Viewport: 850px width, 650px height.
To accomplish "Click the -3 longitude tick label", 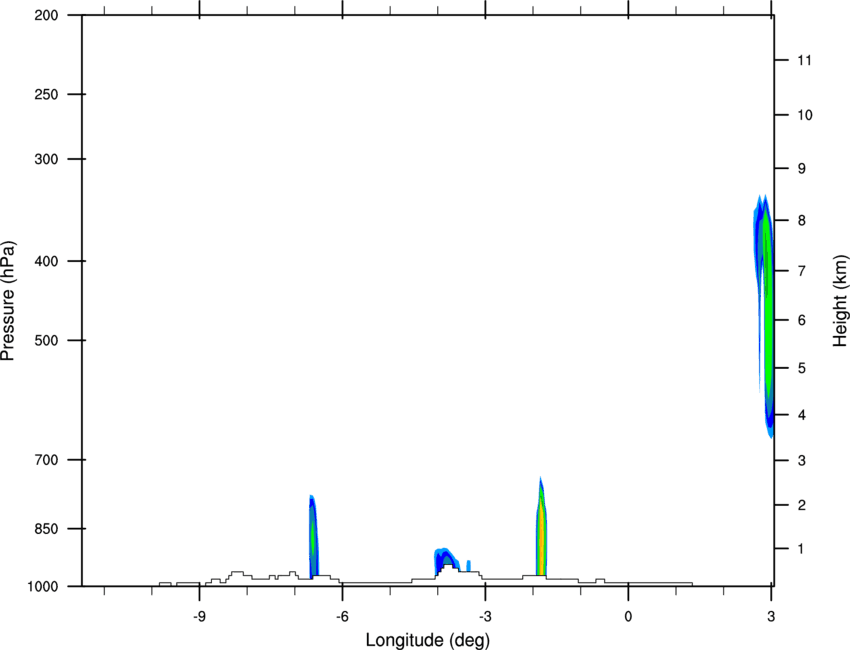I will point(485,616).
